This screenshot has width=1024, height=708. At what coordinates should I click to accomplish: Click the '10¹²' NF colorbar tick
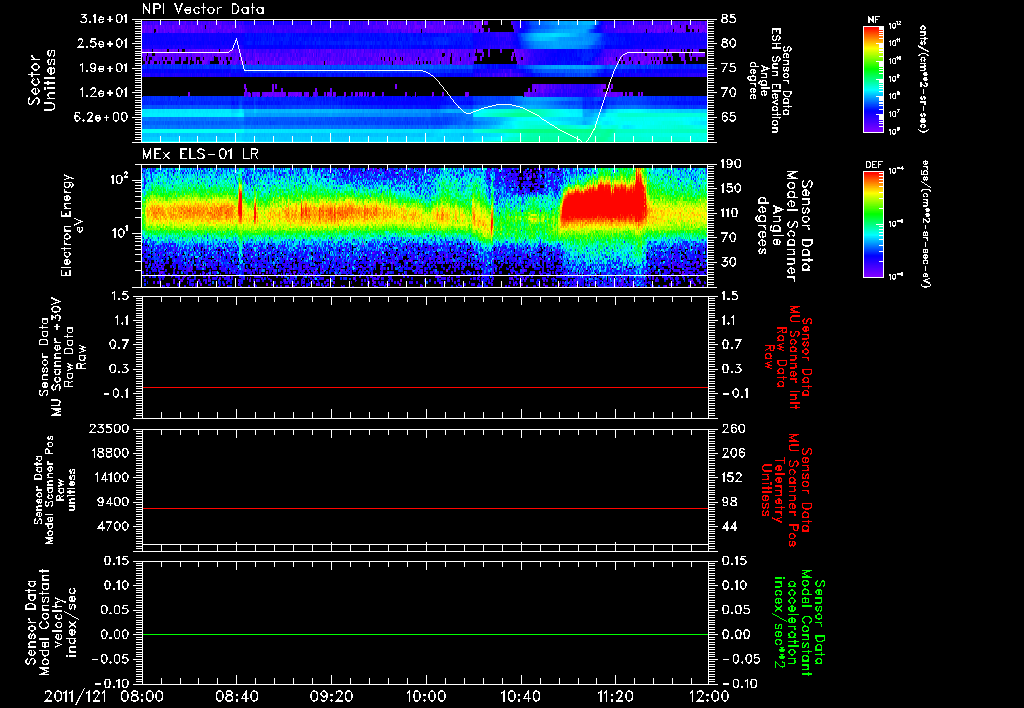(x=895, y=26)
